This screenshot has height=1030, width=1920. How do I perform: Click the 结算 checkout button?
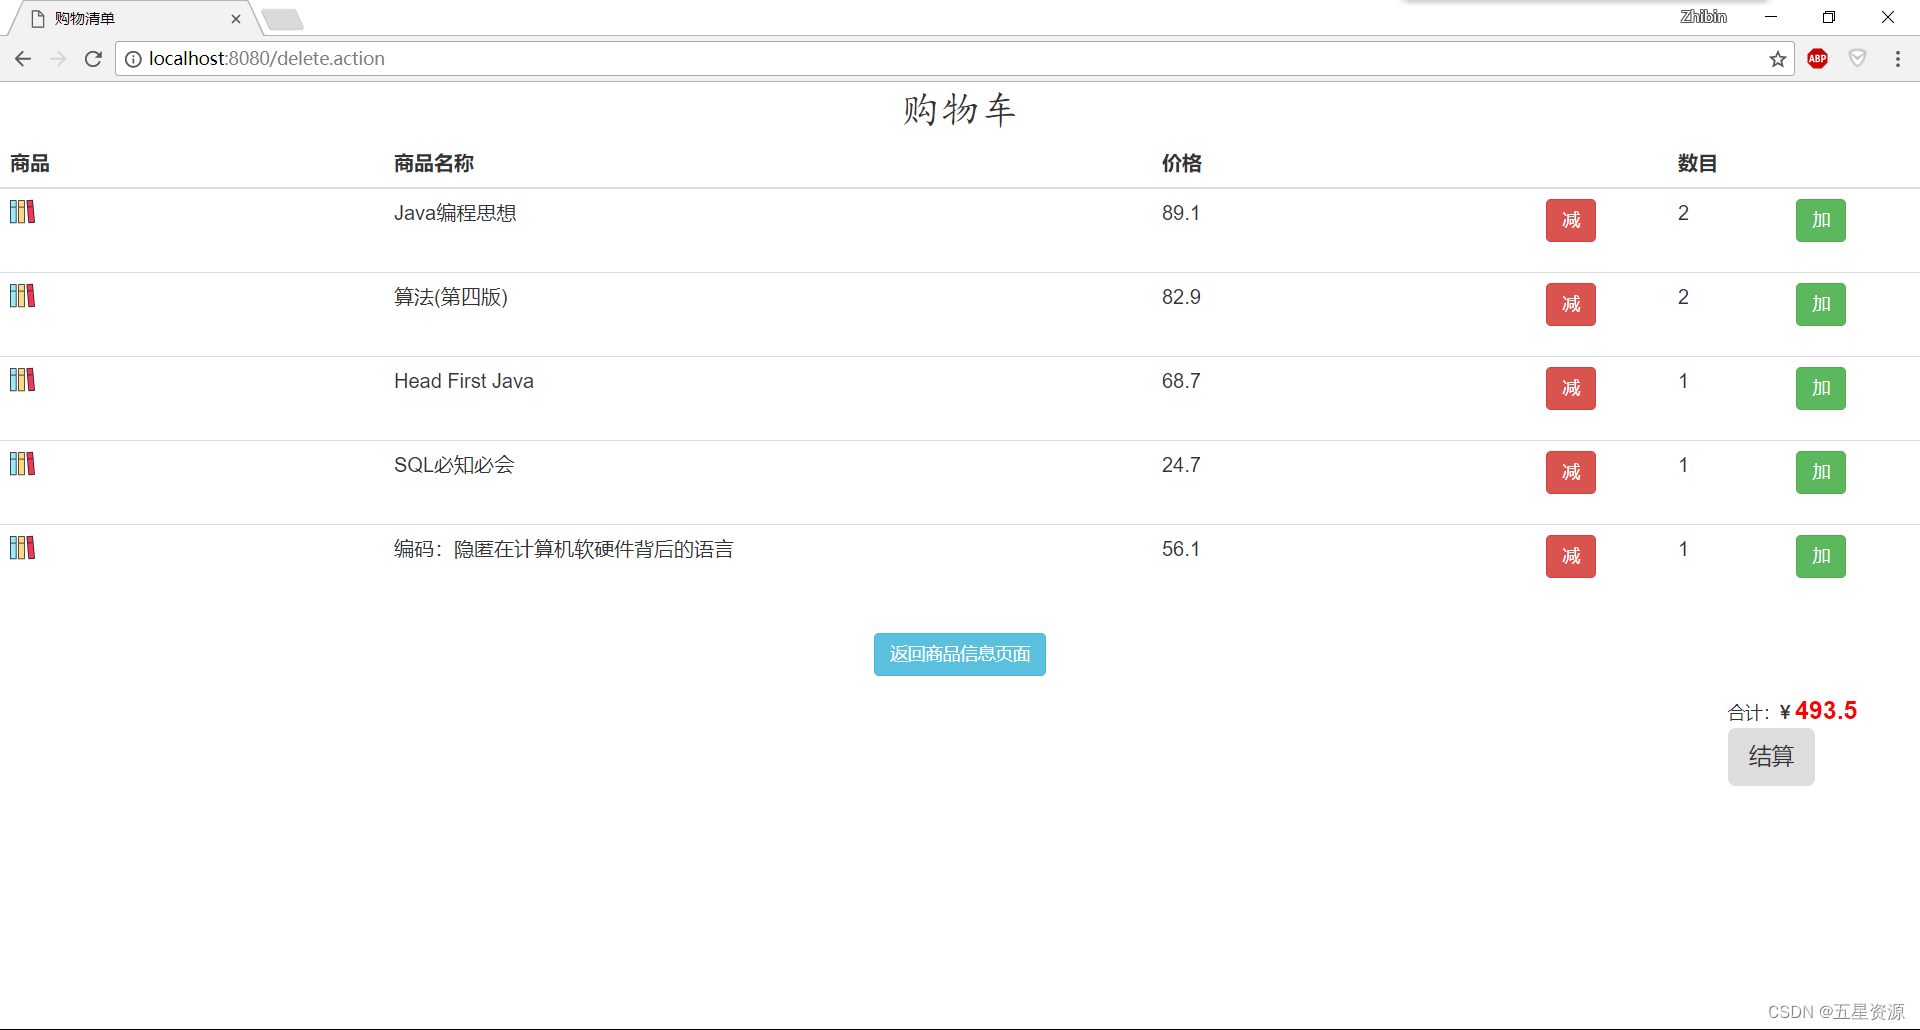[1771, 757]
